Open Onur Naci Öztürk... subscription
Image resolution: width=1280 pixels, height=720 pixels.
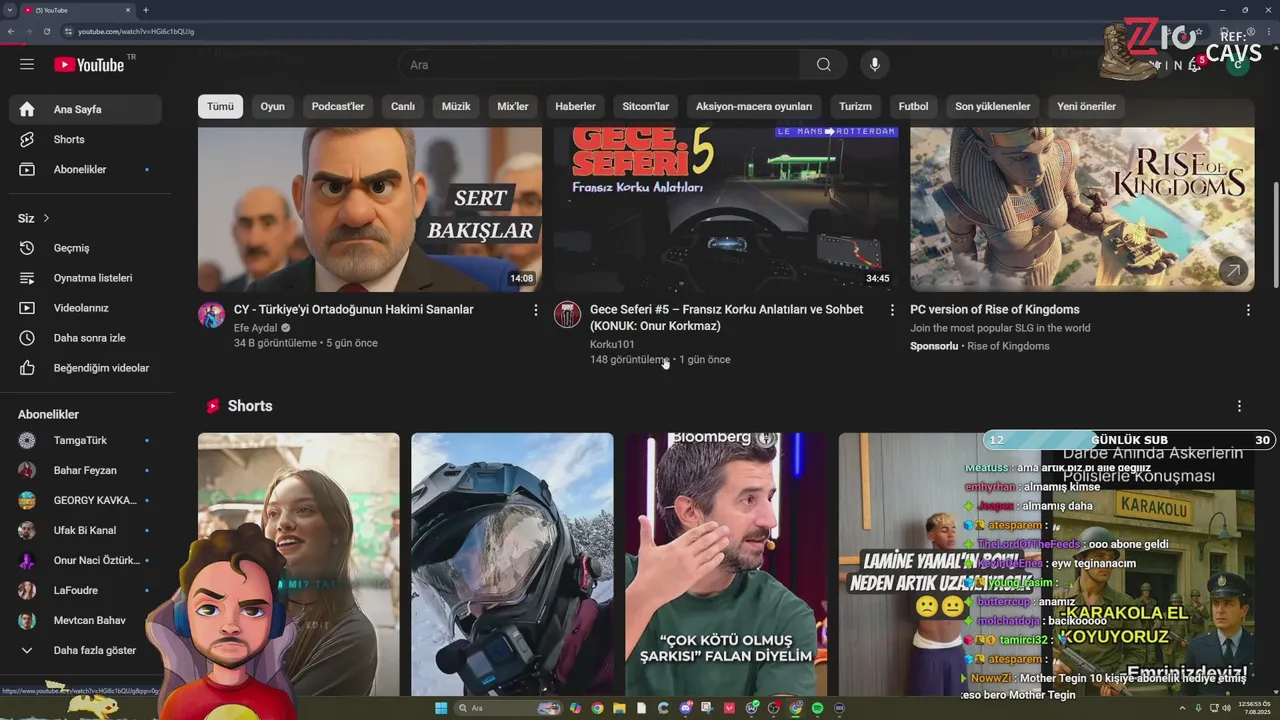tap(86, 560)
